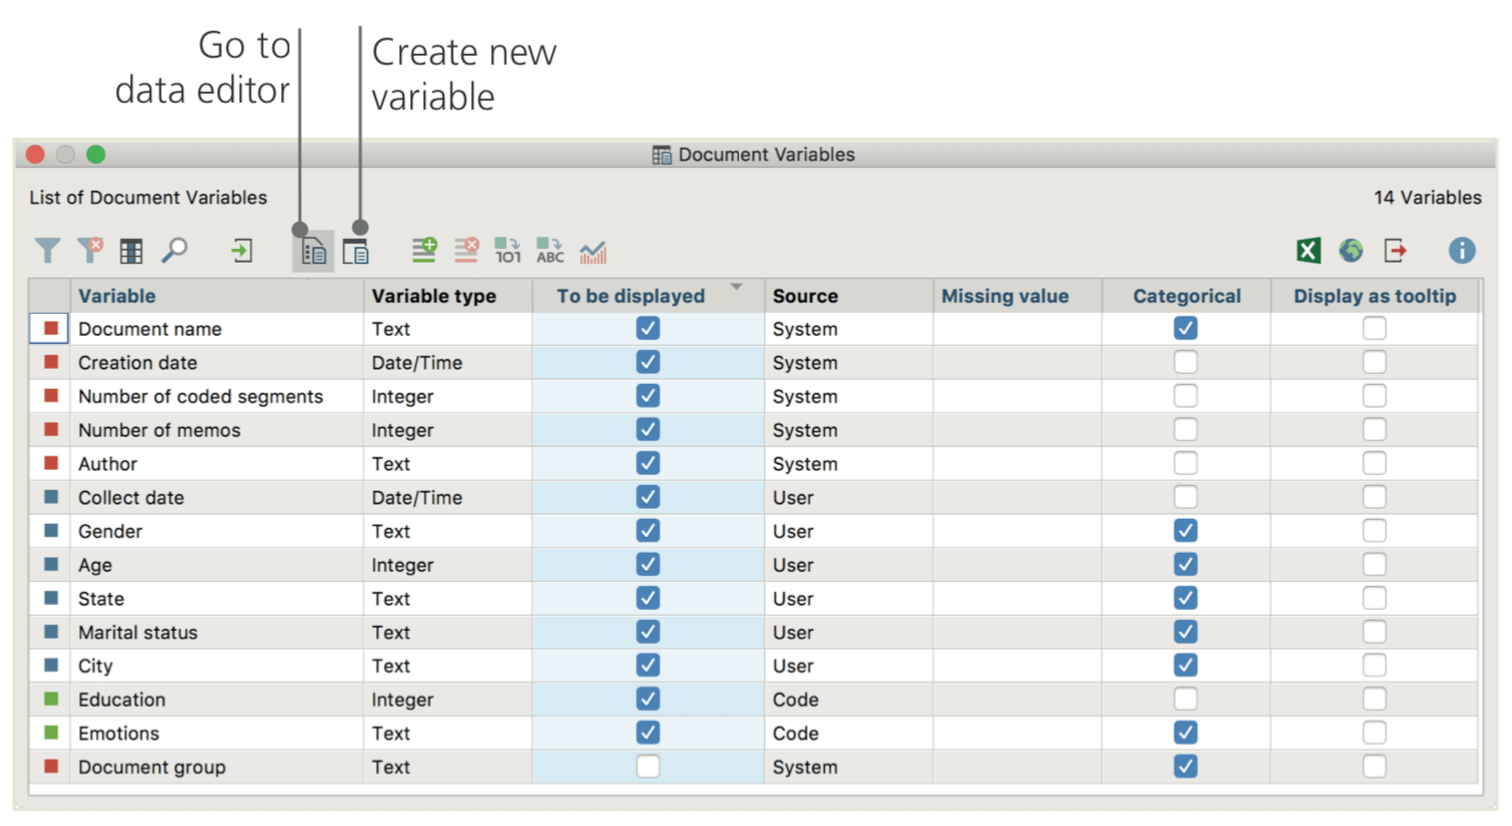Reset filters with the funnel-X icon
1512x826 pixels.
click(x=90, y=250)
